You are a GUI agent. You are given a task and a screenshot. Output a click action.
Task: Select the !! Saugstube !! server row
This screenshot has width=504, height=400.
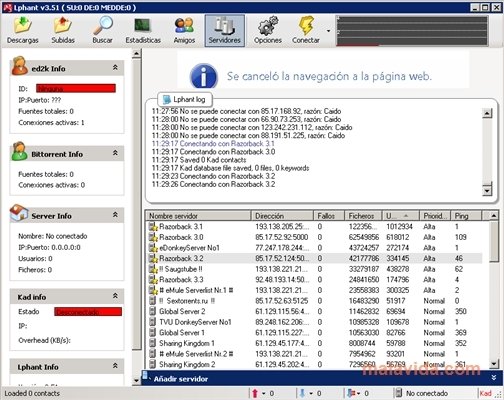pyautogui.click(x=315, y=269)
